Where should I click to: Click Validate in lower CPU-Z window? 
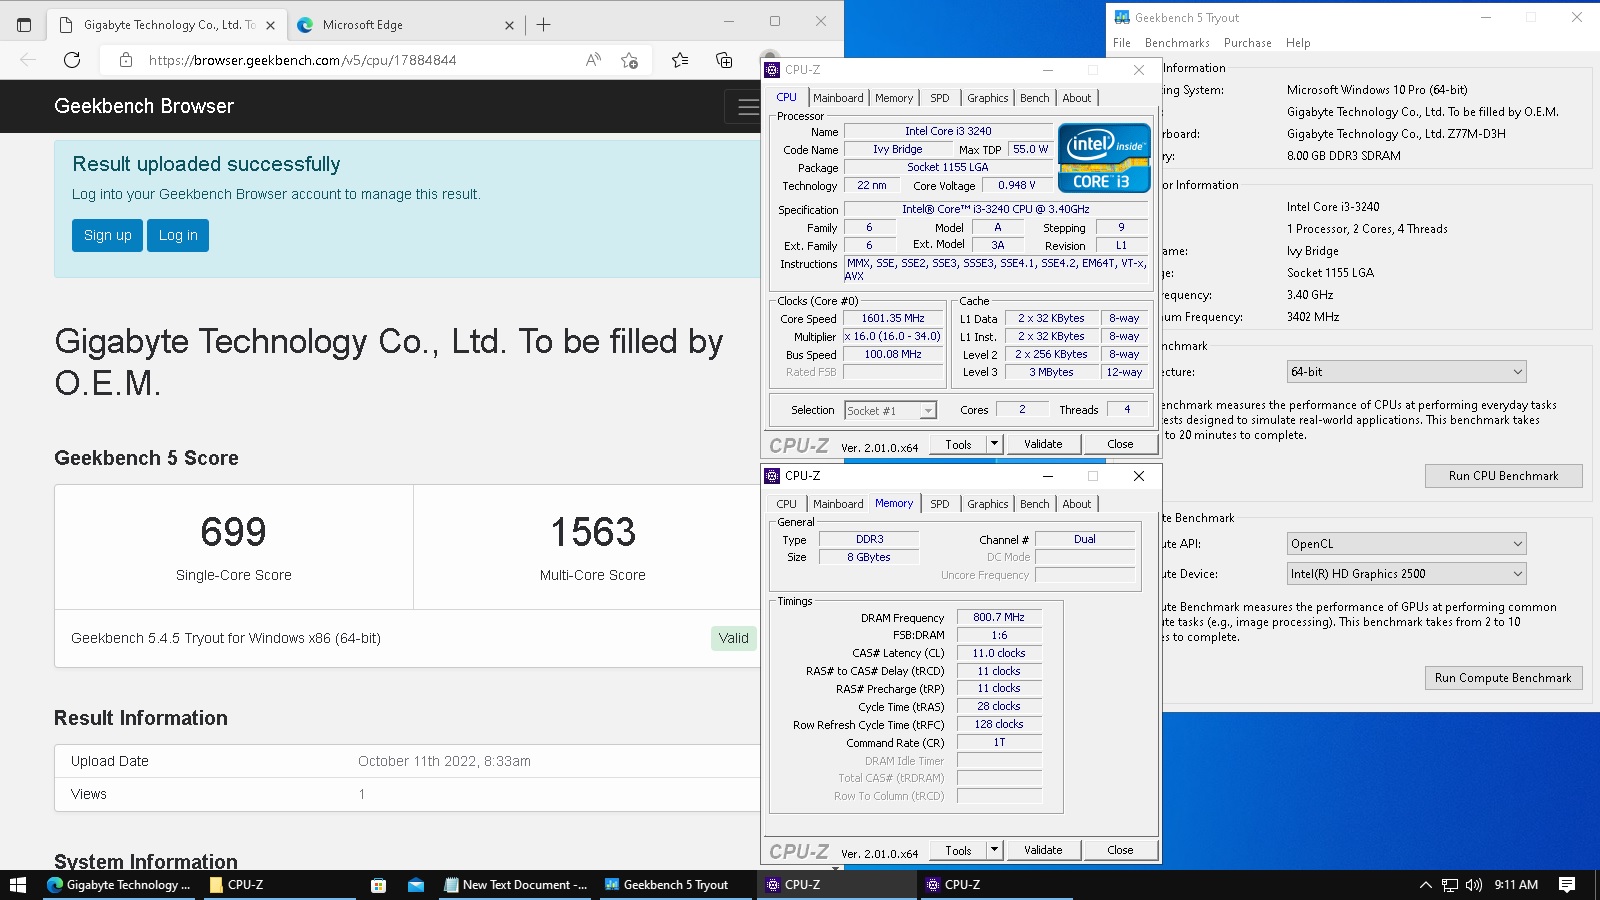[1043, 850]
